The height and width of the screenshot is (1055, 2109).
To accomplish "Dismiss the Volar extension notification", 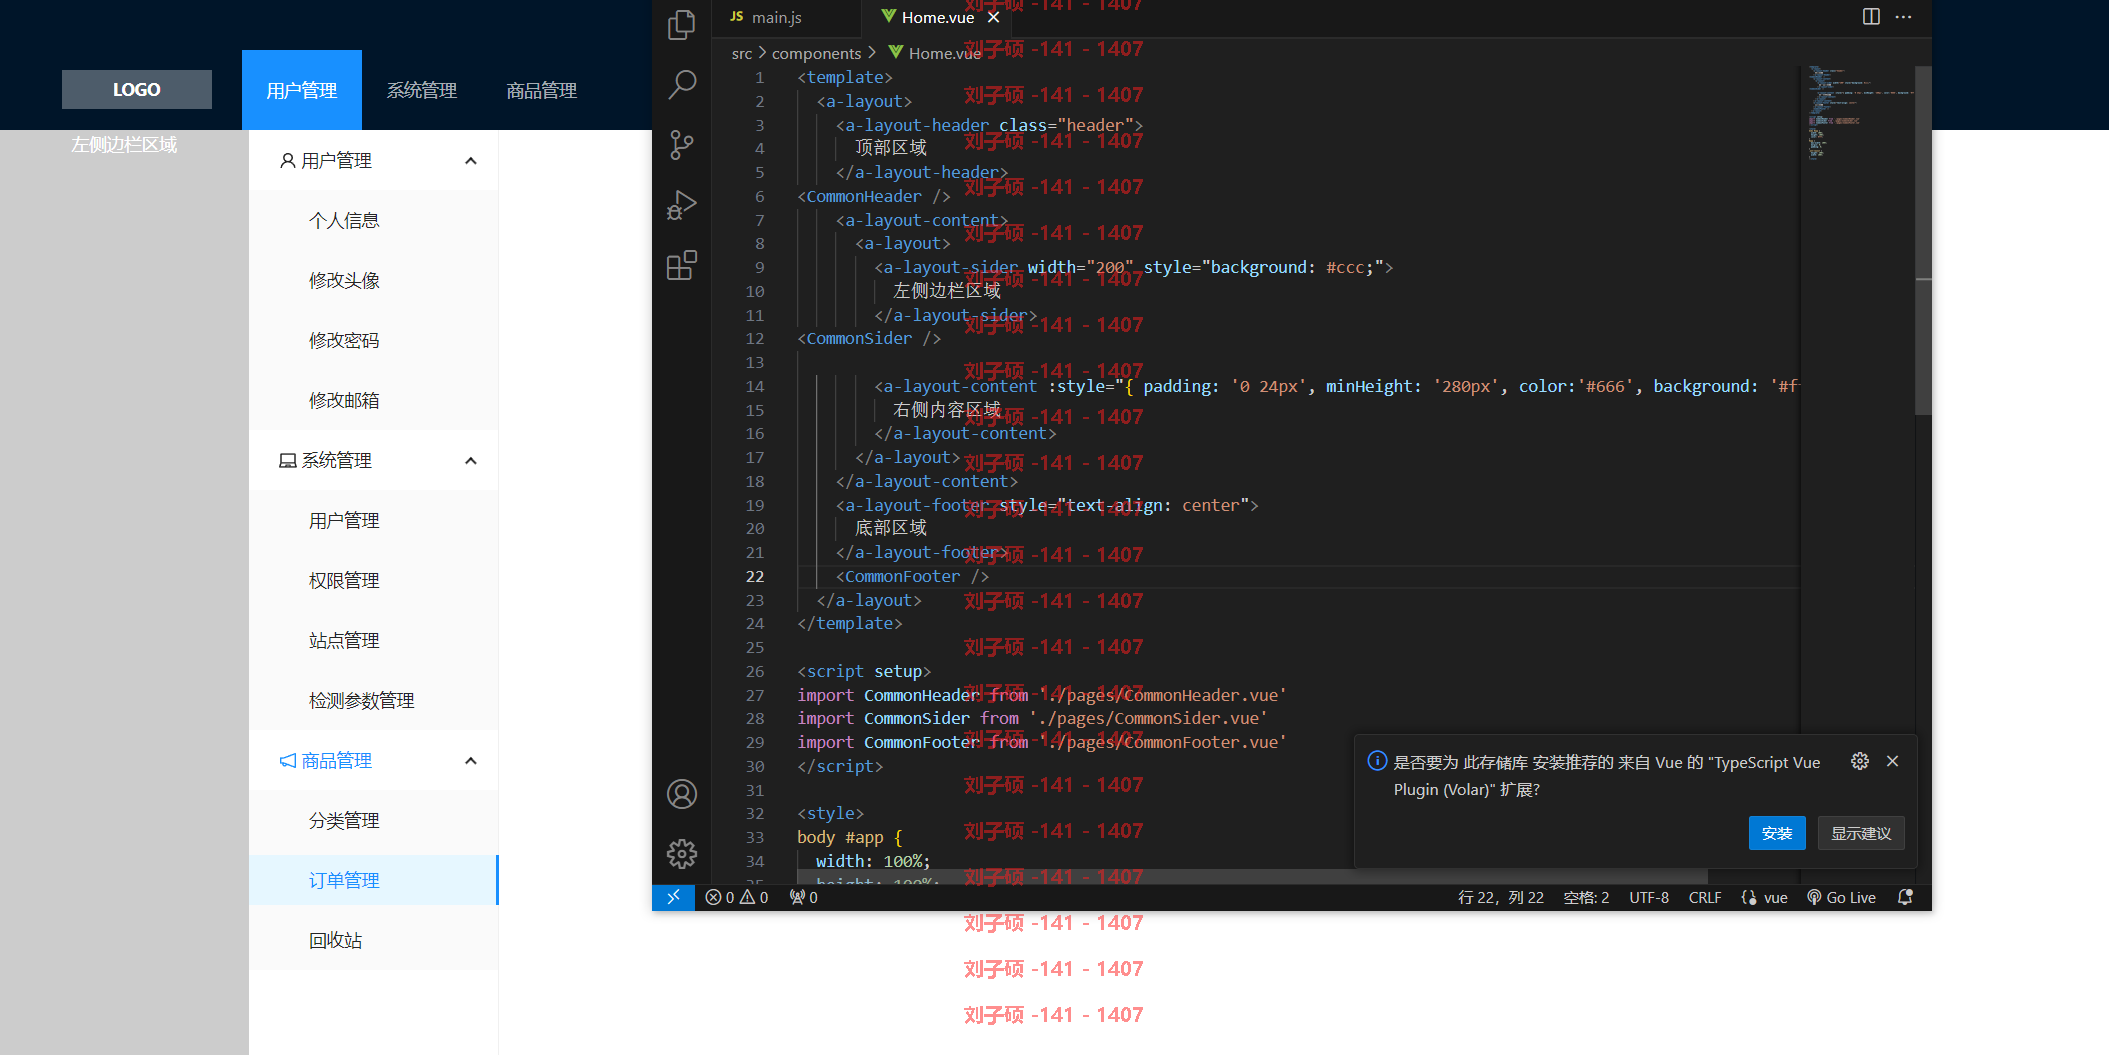I will click(x=1893, y=761).
